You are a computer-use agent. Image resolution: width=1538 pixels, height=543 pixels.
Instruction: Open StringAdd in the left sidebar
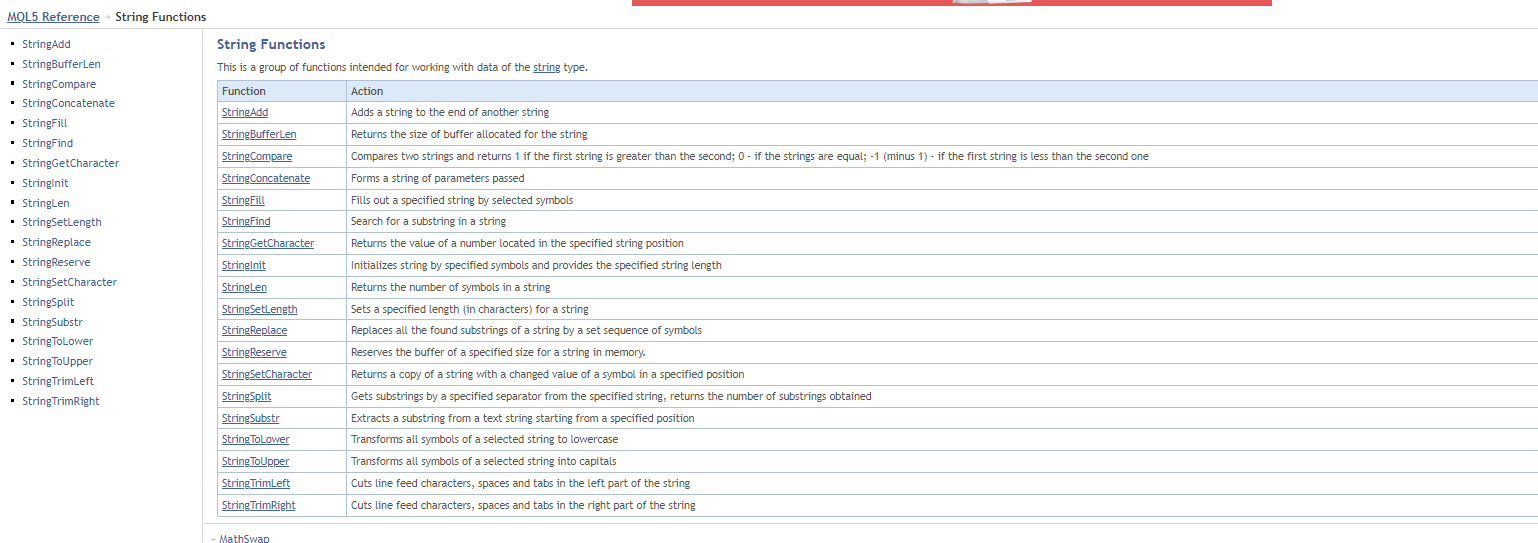click(x=46, y=44)
